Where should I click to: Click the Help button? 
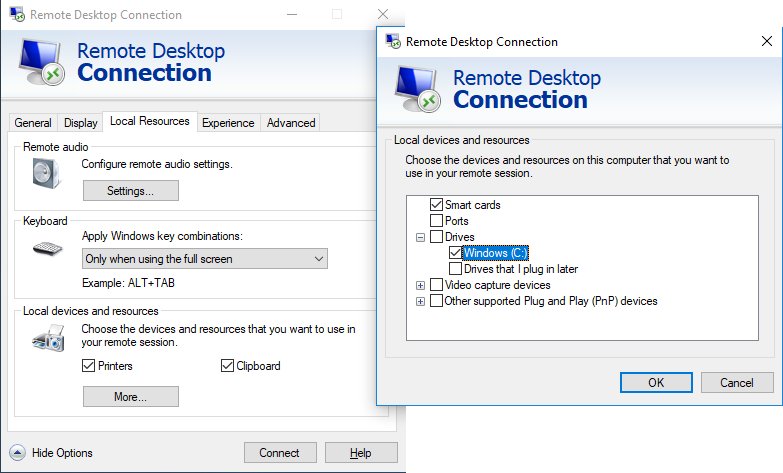coord(361,453)
